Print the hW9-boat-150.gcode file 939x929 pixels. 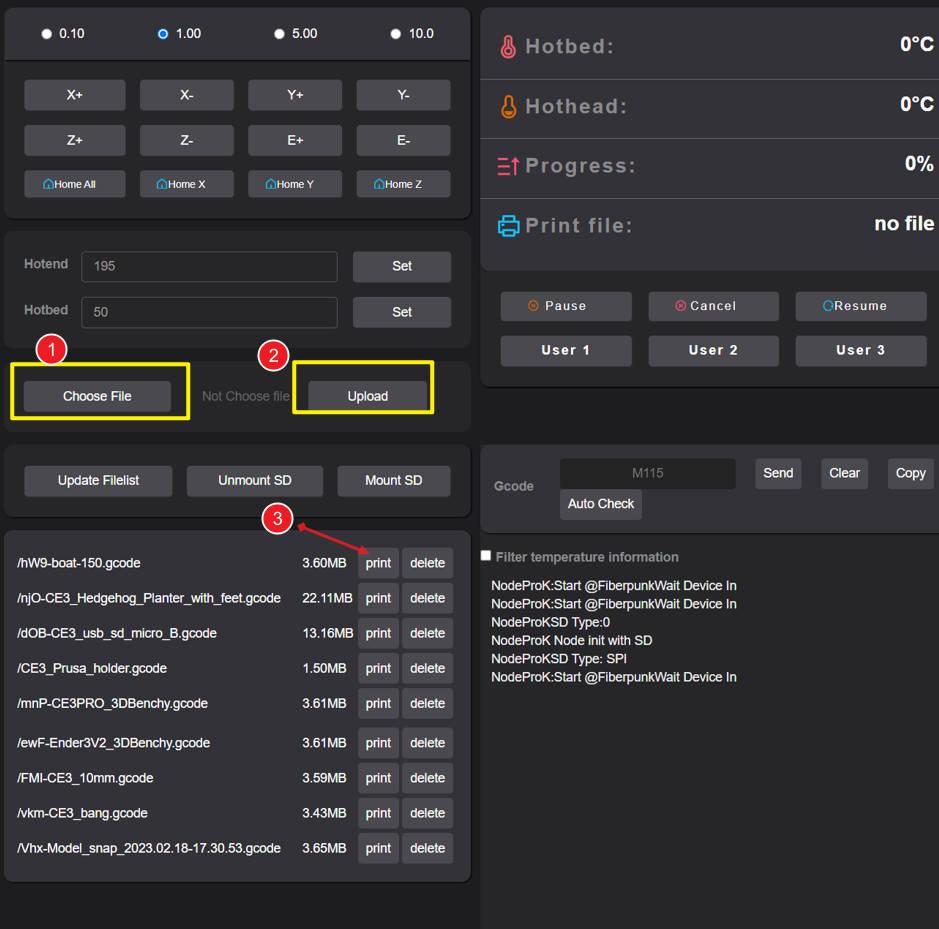[378, 563]
